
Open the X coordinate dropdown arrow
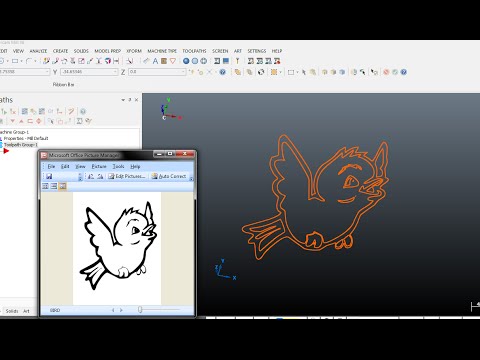47,72
